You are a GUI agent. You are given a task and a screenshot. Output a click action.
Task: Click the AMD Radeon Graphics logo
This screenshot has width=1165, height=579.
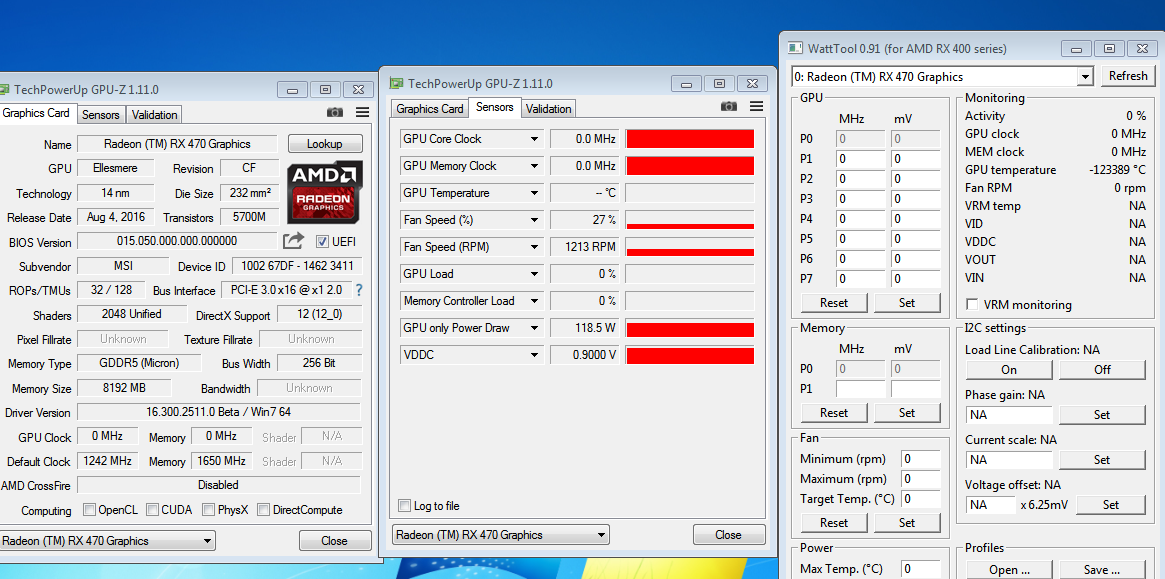(325, 191)
